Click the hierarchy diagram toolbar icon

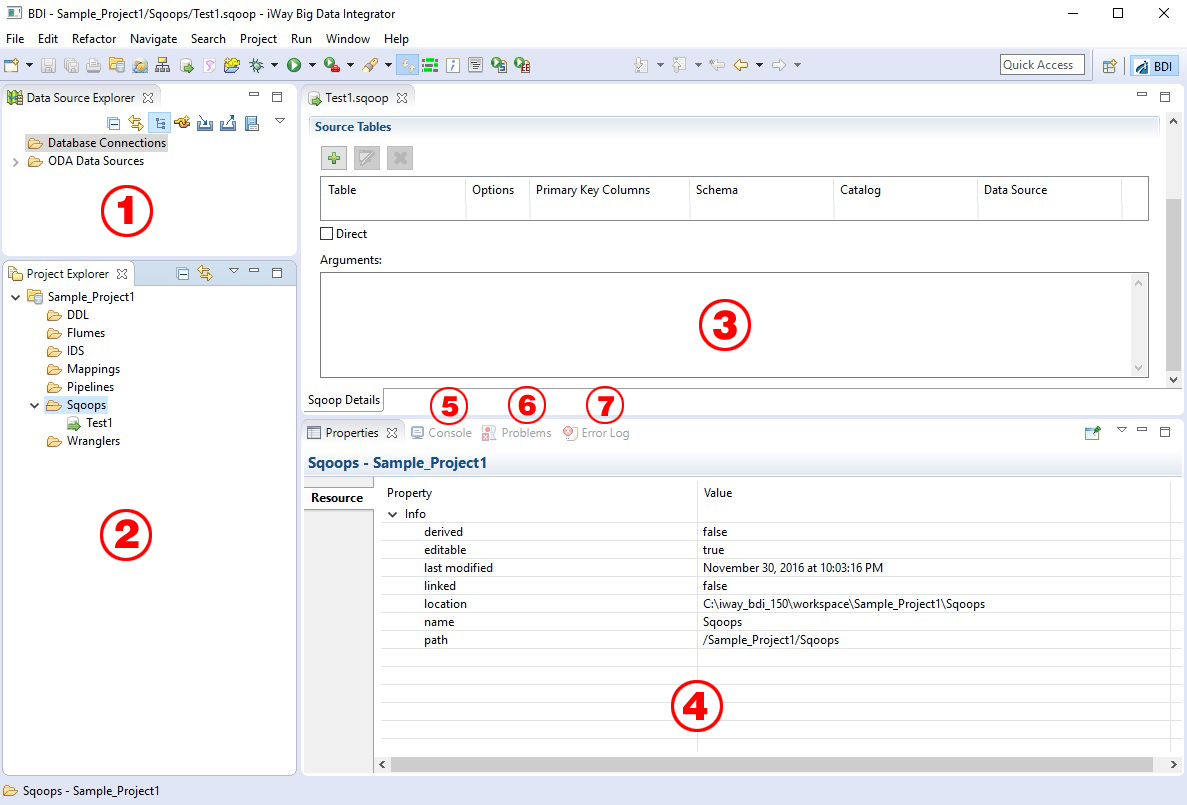163,65
